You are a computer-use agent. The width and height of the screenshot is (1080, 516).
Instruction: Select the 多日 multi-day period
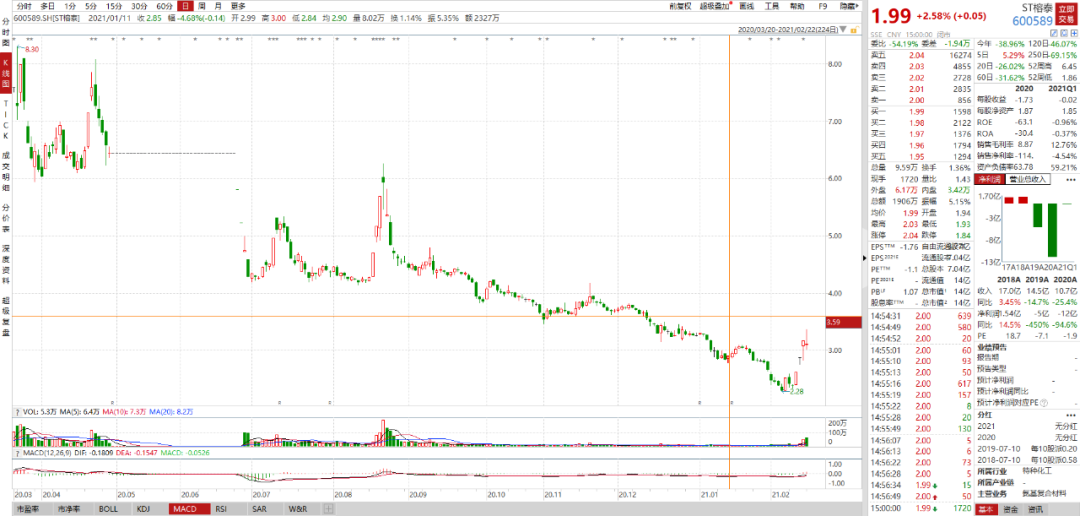tap(47, 6)
